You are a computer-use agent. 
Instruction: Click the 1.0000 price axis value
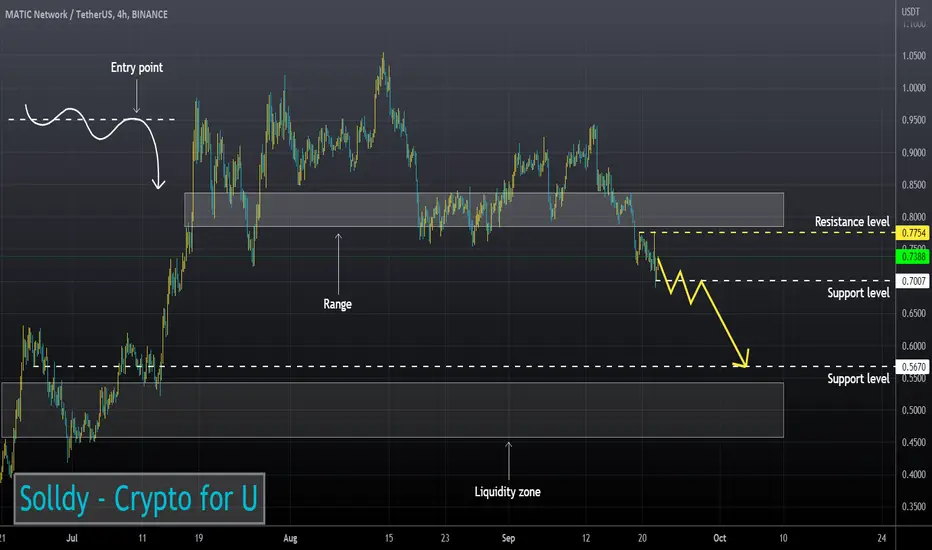coord(914,87)
